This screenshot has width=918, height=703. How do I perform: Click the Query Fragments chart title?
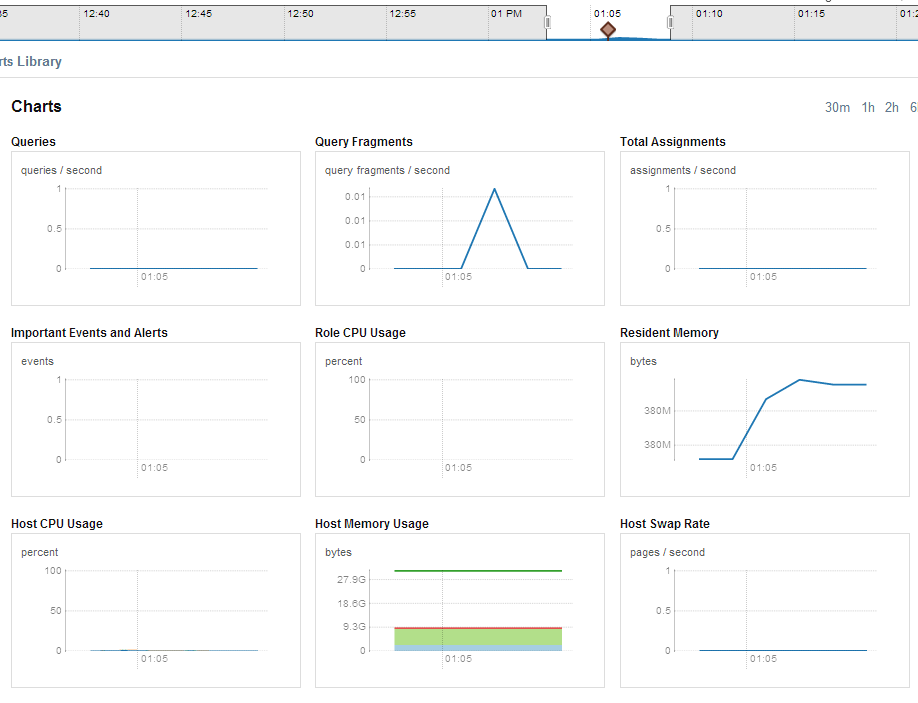(x=364, y=142)
